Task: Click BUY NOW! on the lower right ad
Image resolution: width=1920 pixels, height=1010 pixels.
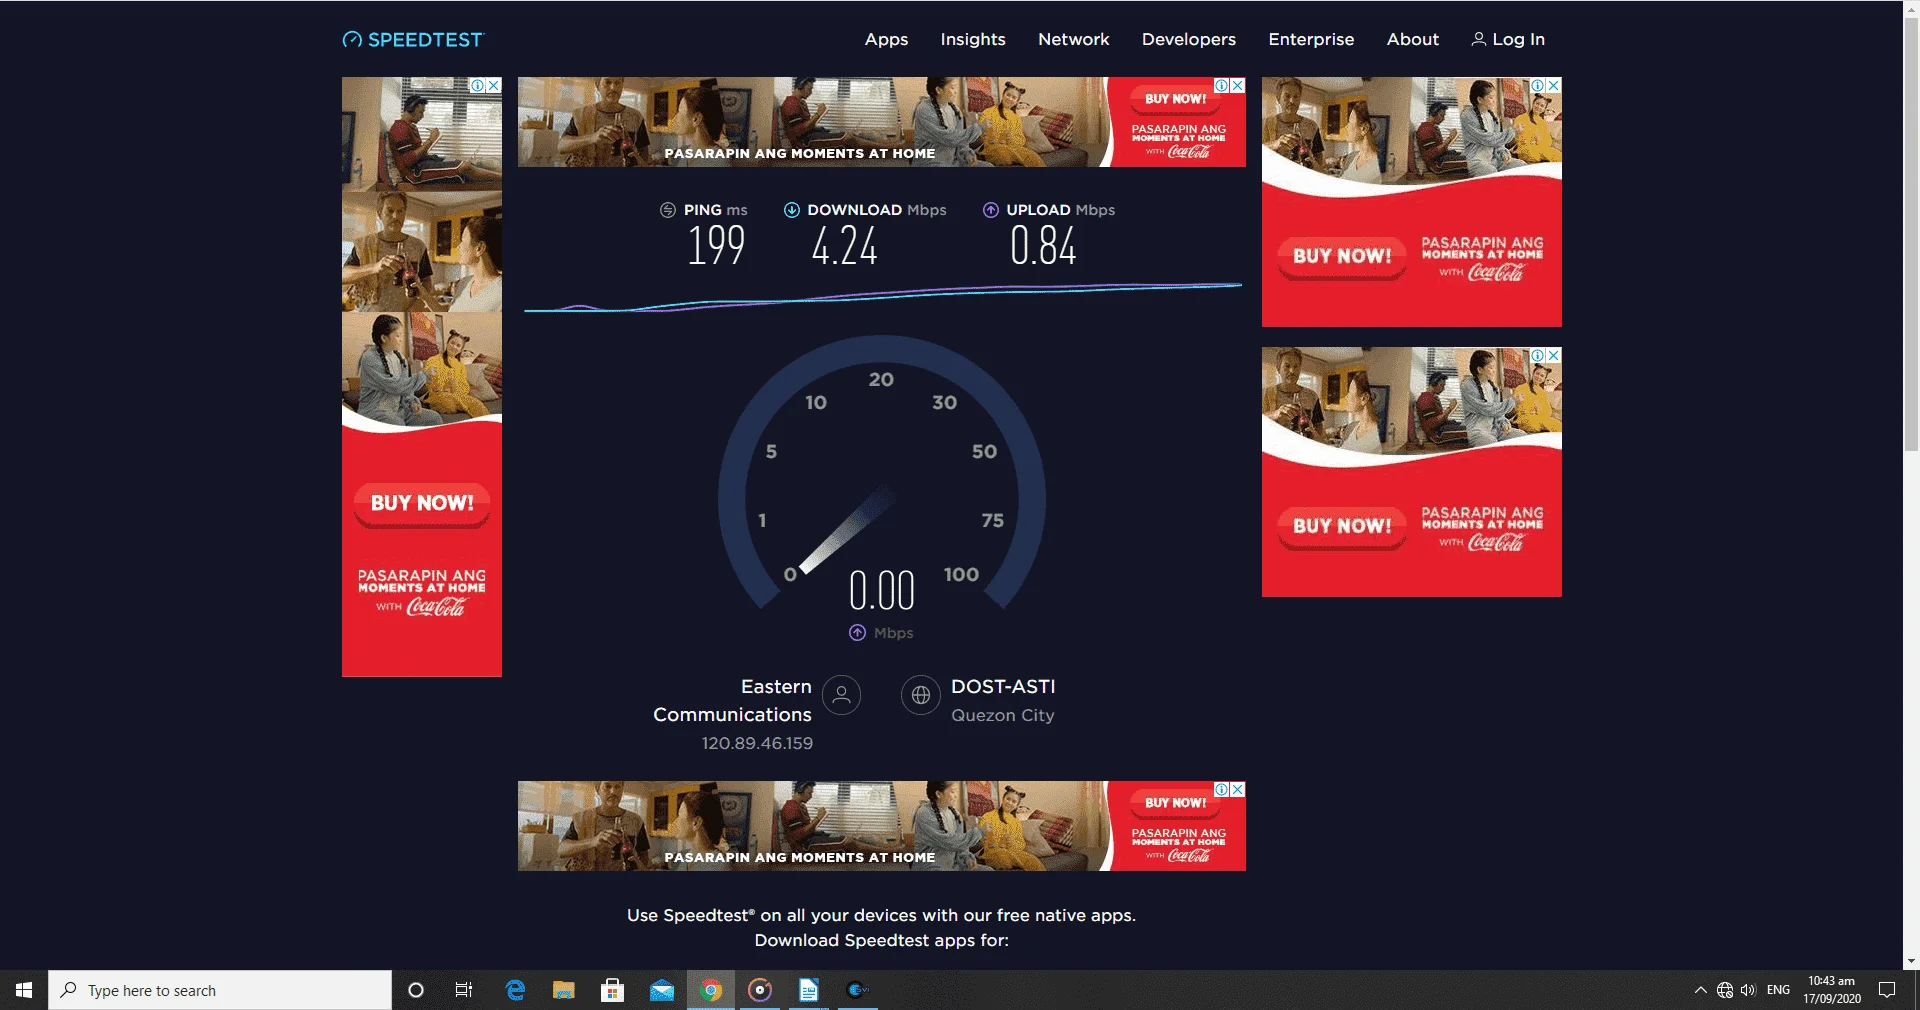Action: pyautogui.click(x=1342, y=526)
